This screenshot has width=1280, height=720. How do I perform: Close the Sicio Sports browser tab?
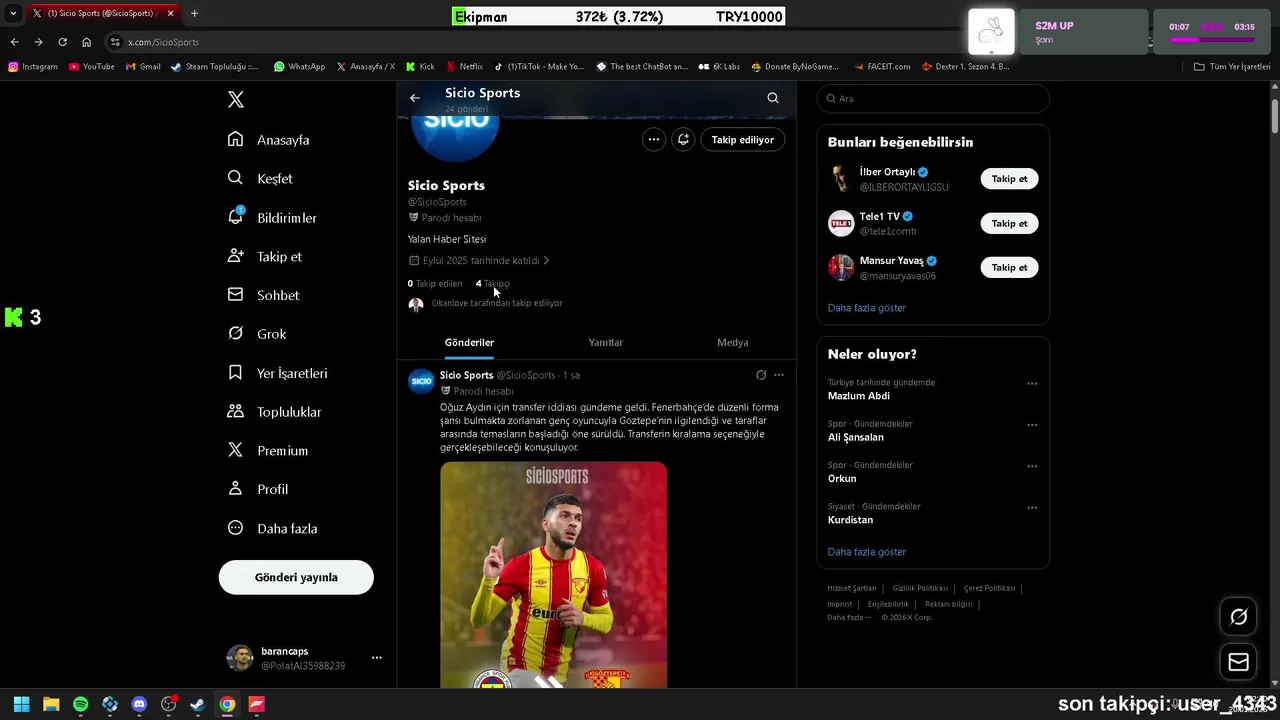coord(171,13)
